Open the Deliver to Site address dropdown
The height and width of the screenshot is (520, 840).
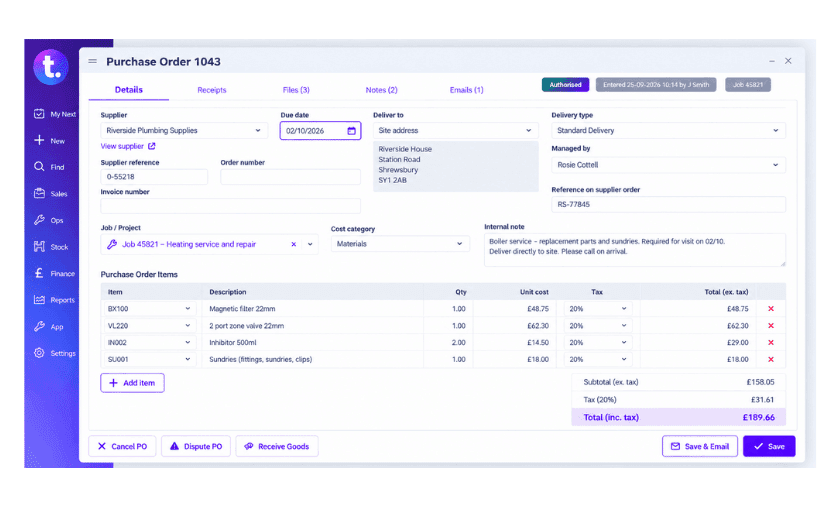tap(455, 131)
